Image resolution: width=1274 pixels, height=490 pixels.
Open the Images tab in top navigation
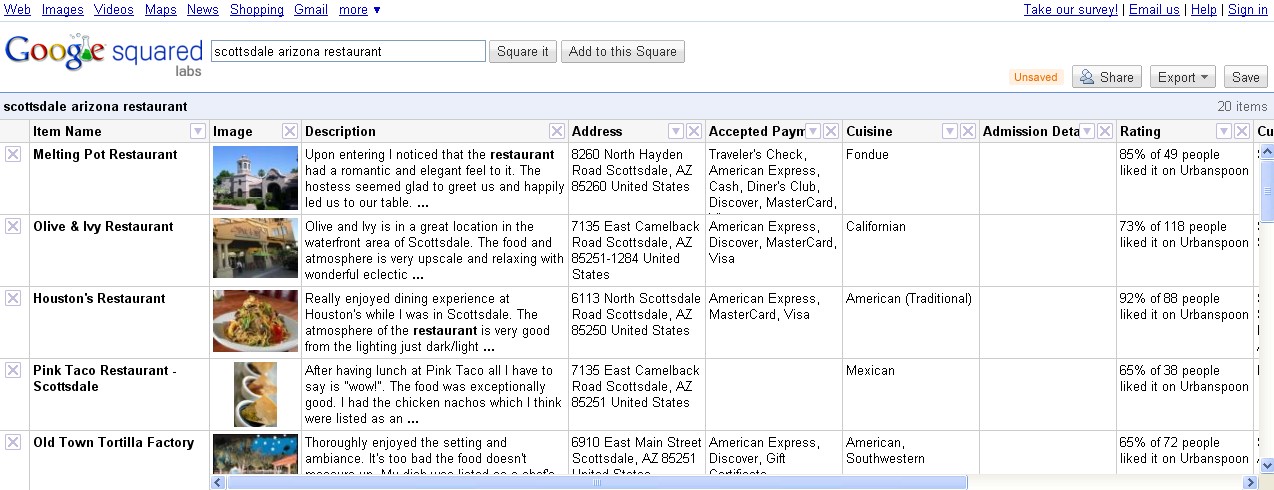coord(62,9)
